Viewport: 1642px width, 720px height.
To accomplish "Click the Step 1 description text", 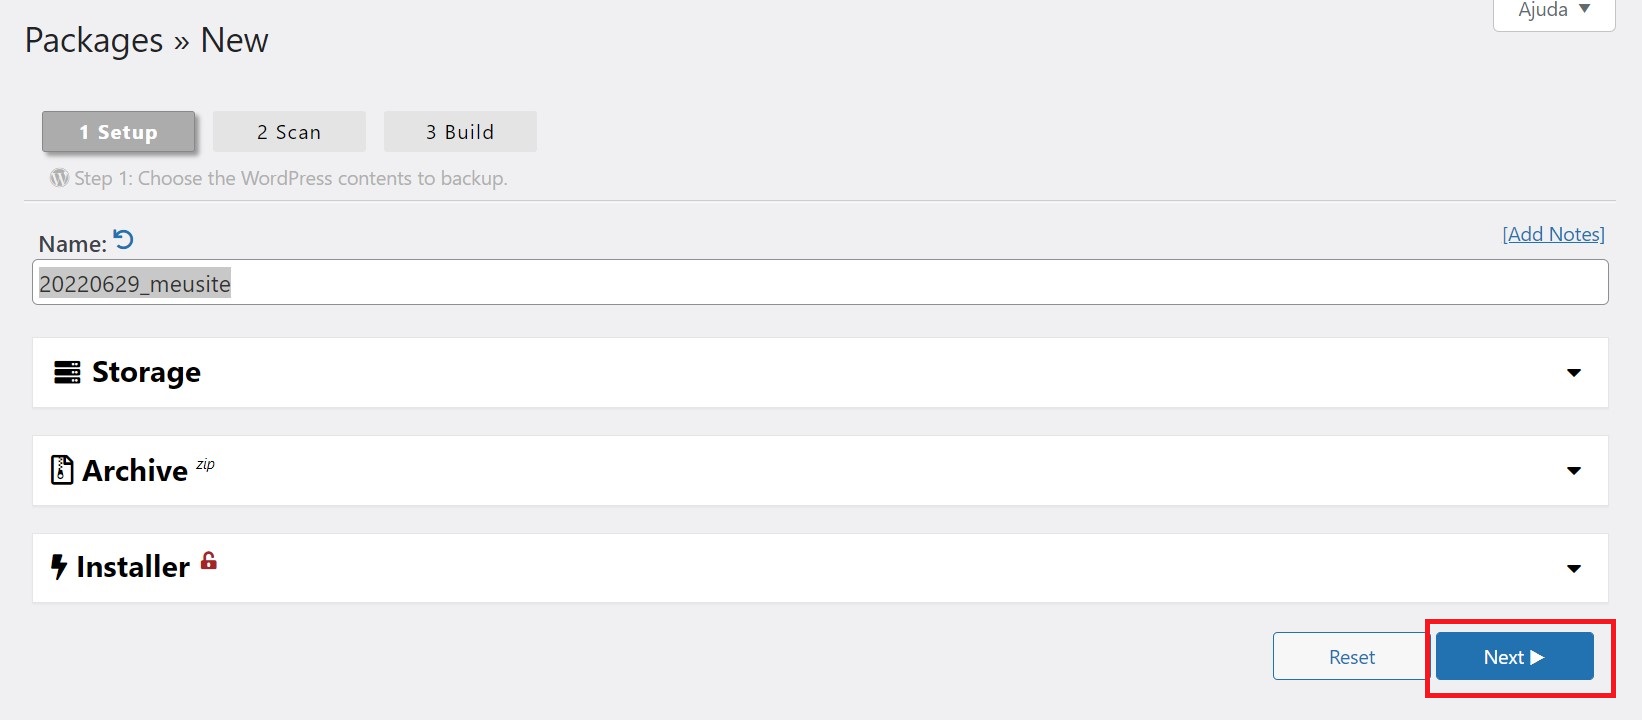I will point(291,178).
